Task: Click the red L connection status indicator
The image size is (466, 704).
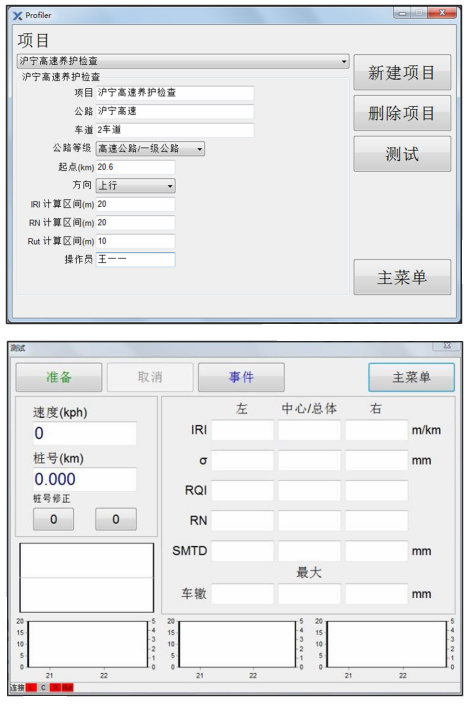Action: [x=31, y=687]
